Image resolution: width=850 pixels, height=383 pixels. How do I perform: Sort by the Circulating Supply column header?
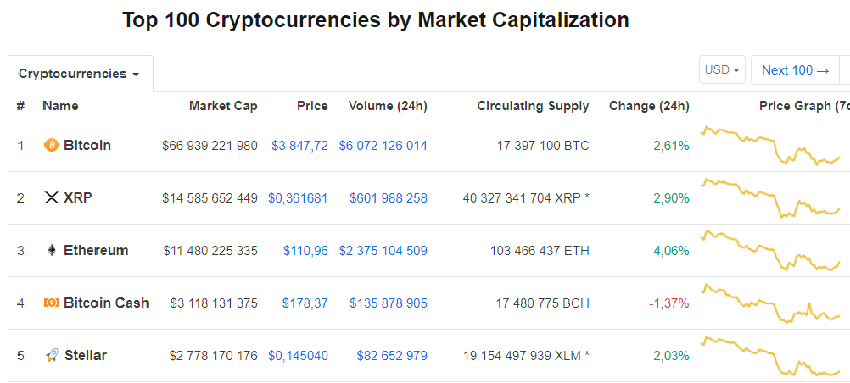pyautogui.click(x=533, y=106)
